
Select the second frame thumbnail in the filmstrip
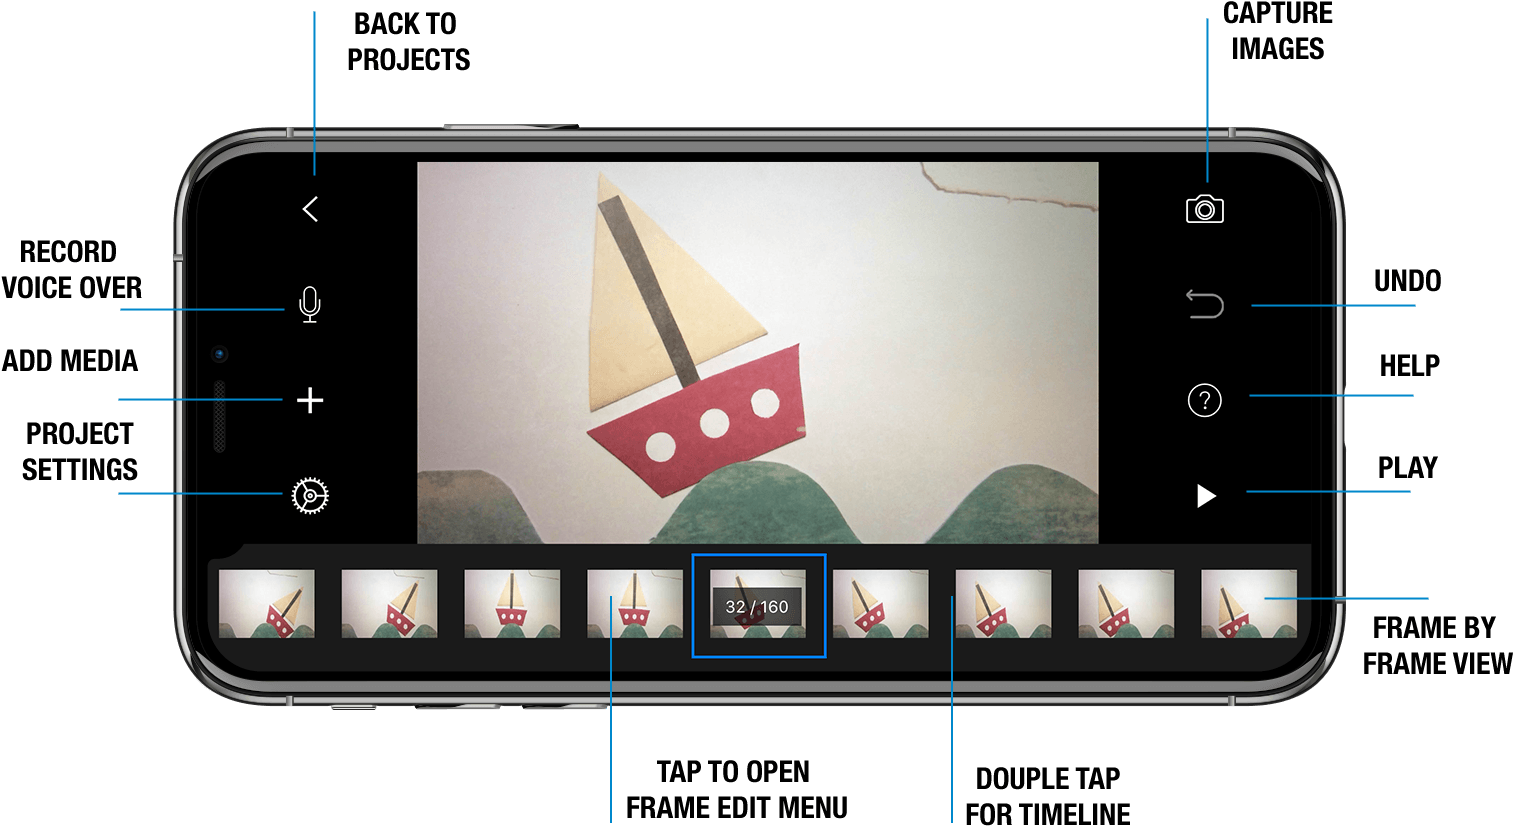tap(389, 604)
